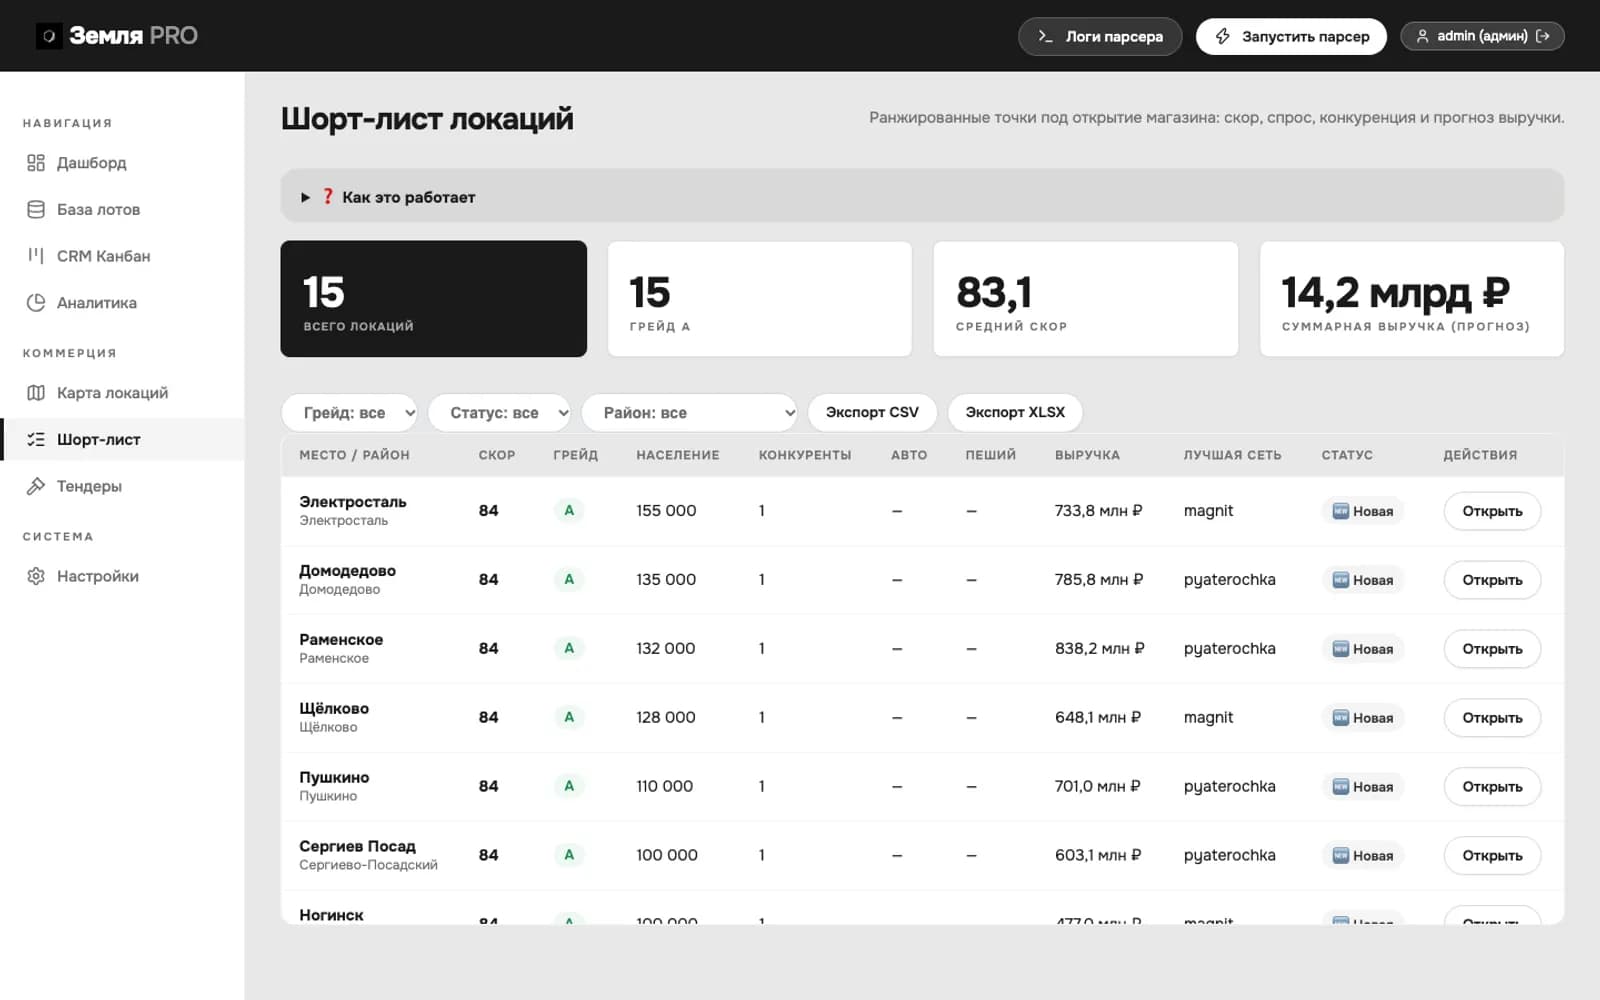The width and height of the screenshot is (1600, 1000).
Task: Click the Земля PRO logo icon
Action: tap(49, 36)
